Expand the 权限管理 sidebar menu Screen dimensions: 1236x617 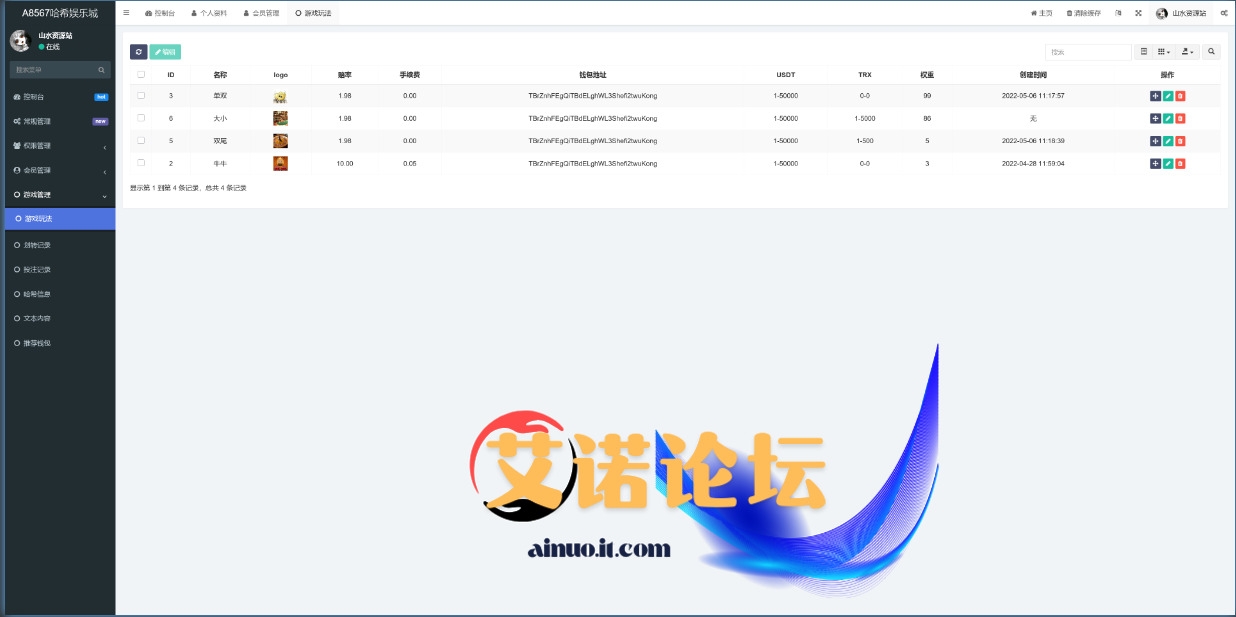point(58,146)
